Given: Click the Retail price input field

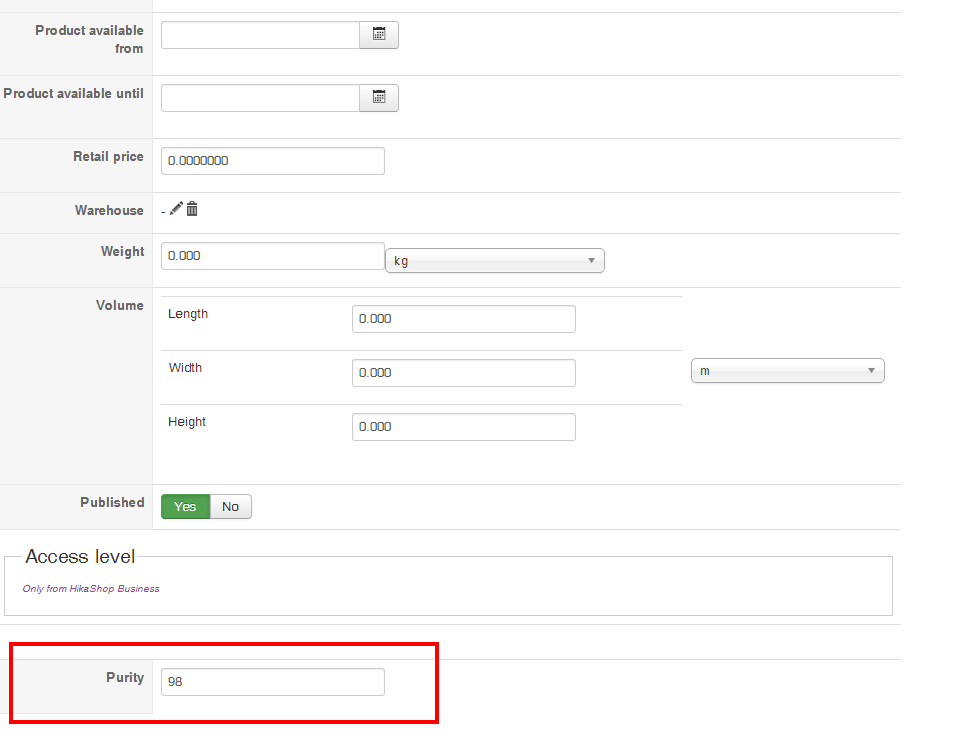Looking at the screenshot, I should click(273, 161).
